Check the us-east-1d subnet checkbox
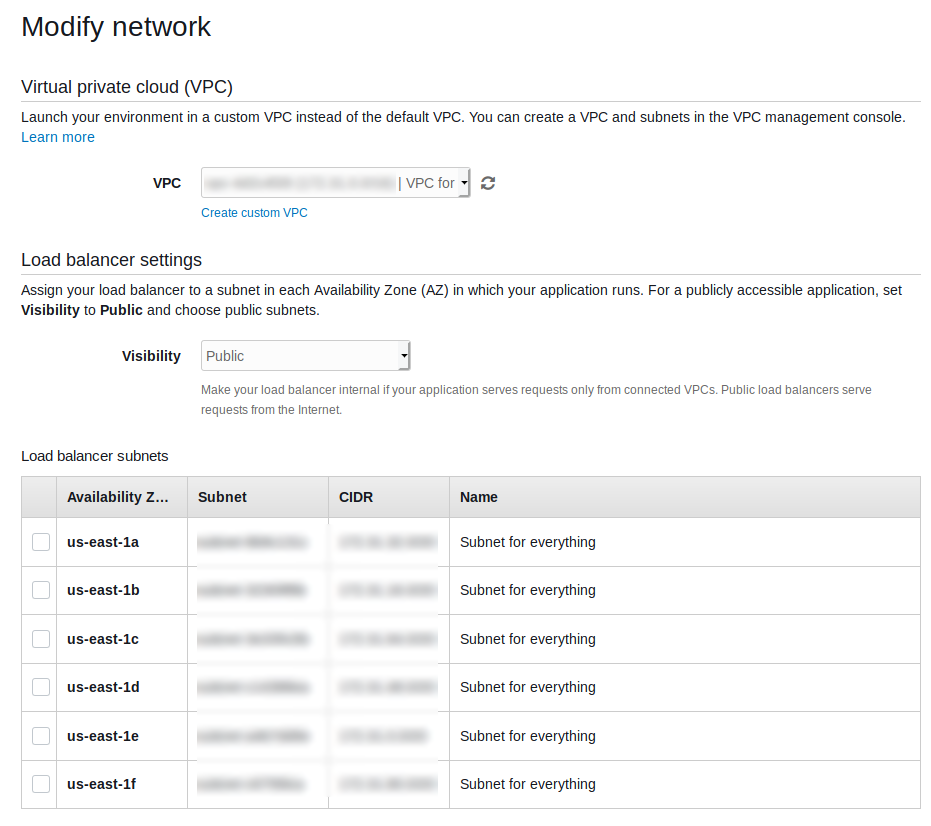 coord(40,687)
